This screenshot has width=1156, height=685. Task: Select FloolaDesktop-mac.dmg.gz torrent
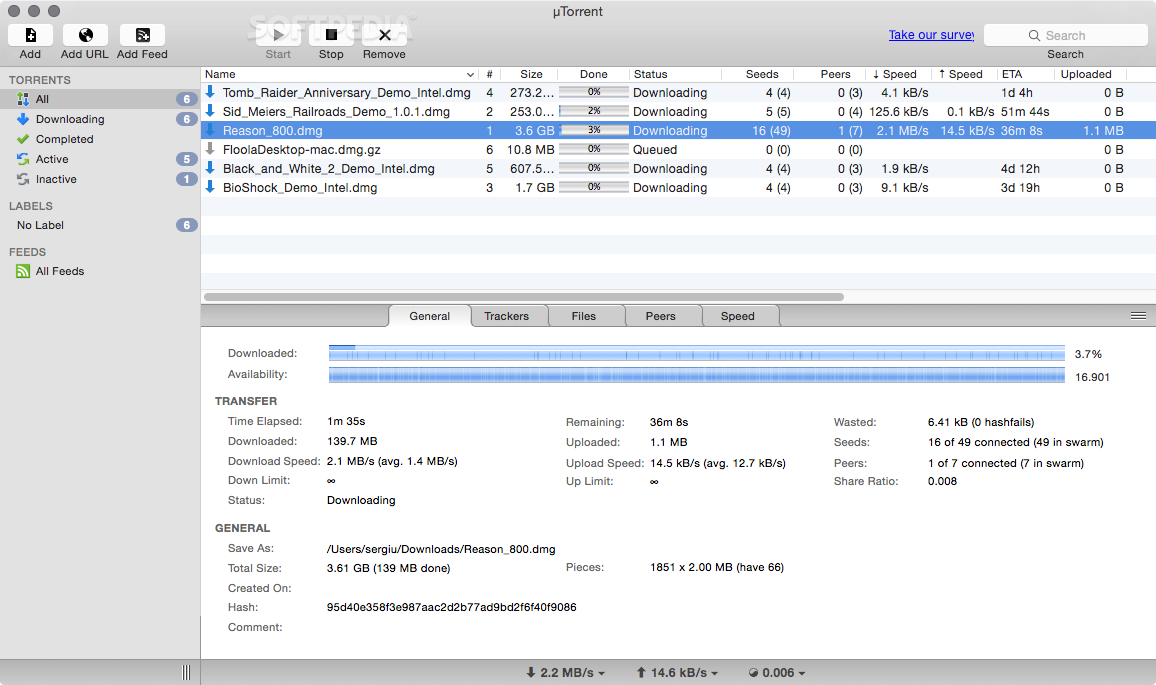click(678, 150)
